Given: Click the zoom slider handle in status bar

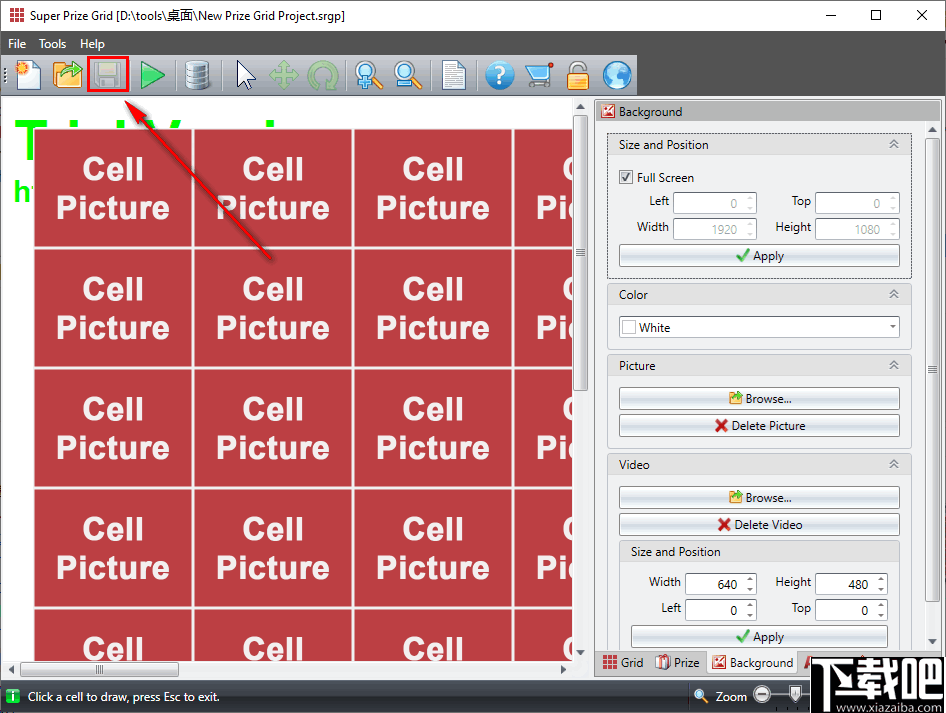Looking at the screenshot, I should point(795,694).
